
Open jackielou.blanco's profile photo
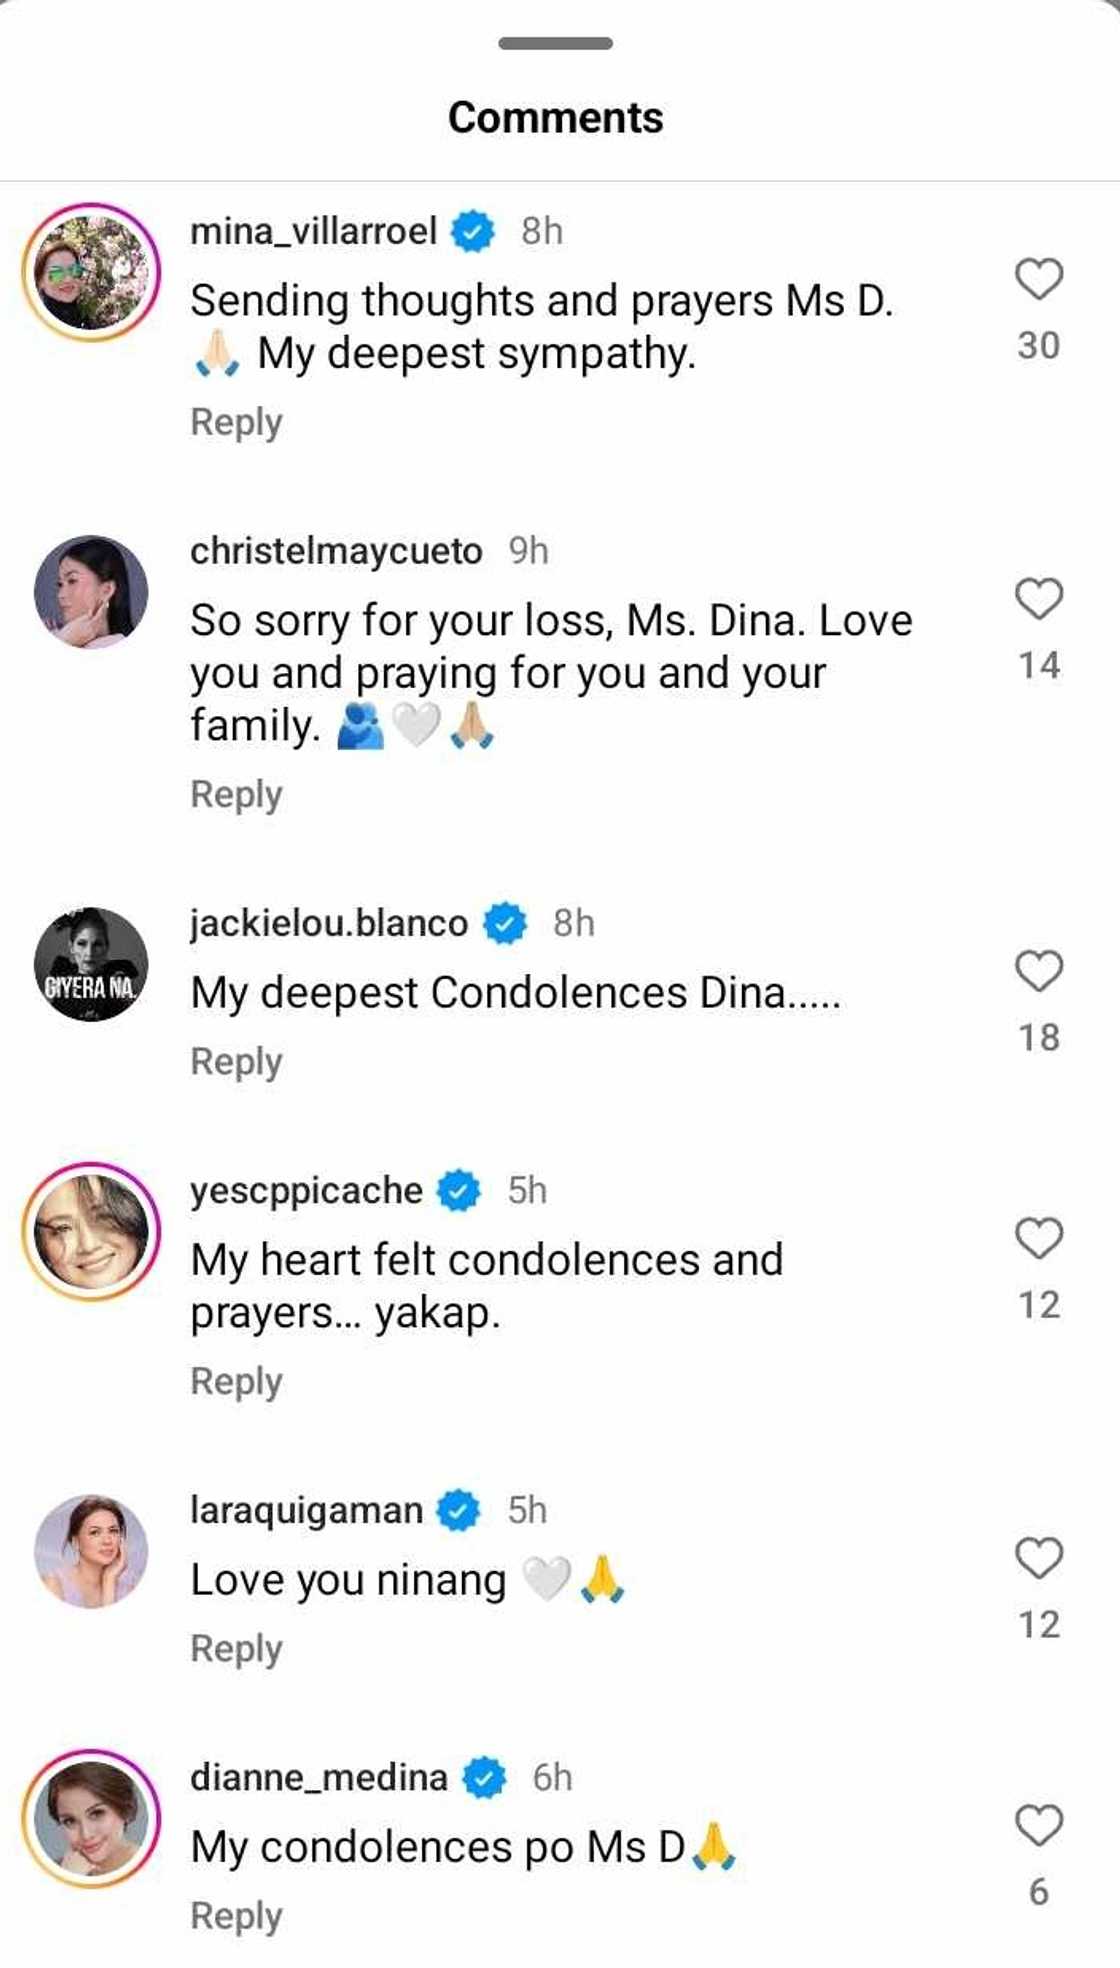point(91,964)
